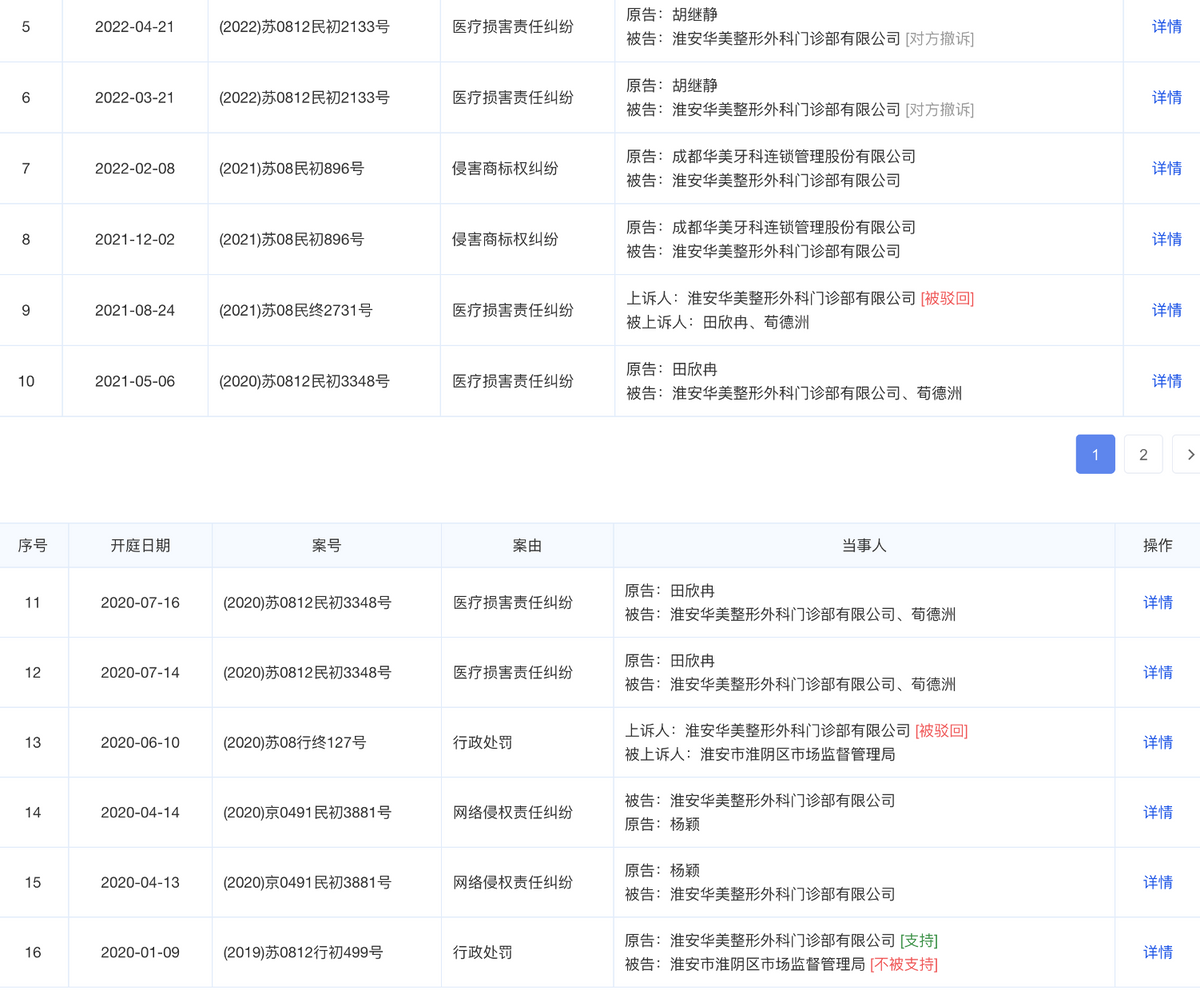Select date 2021-12-02
Viewport: 1200px width, 994px height.
(x=135, y=239)
